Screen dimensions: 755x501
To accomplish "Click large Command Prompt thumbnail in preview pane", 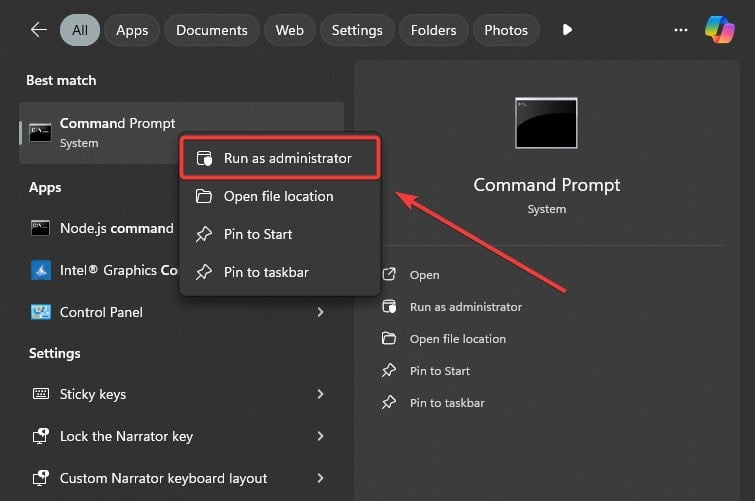I will pyautogui.click(x=546, y=123).
